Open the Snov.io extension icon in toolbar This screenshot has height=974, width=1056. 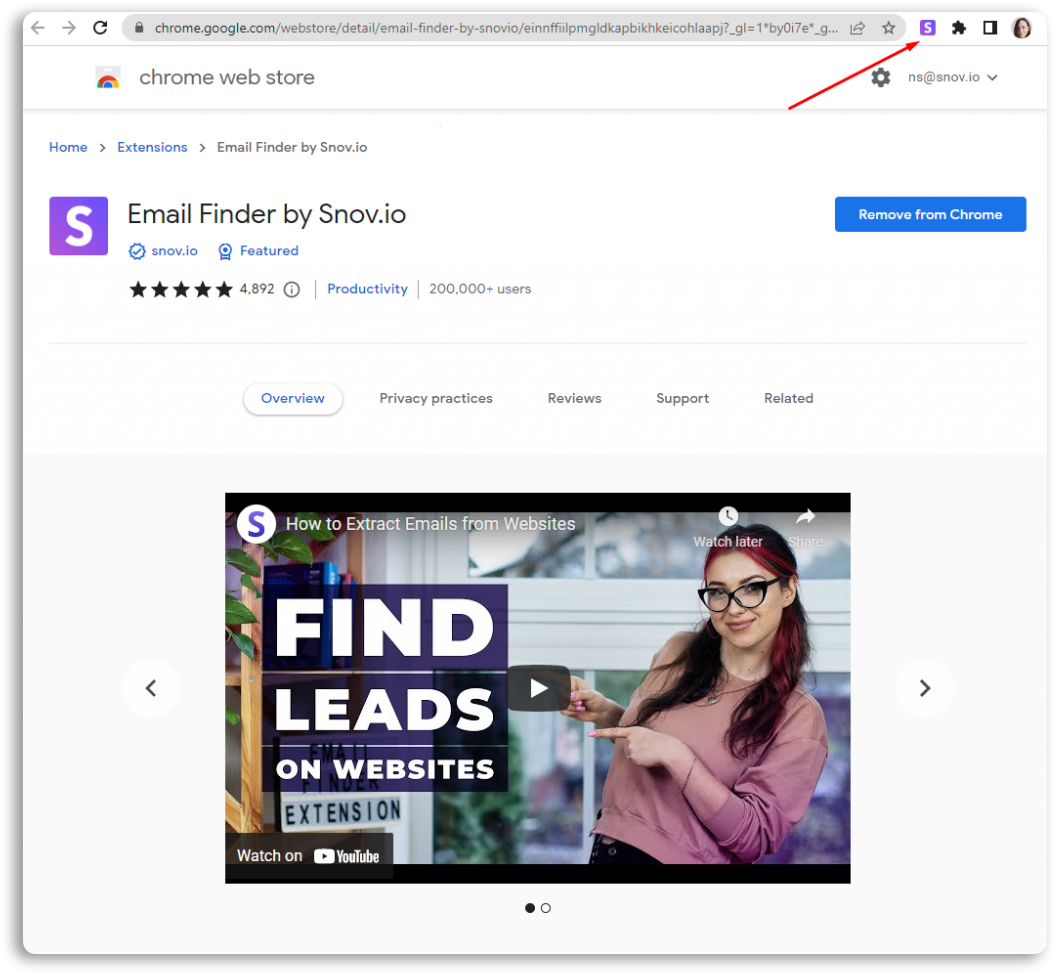(x=927, y=28)
